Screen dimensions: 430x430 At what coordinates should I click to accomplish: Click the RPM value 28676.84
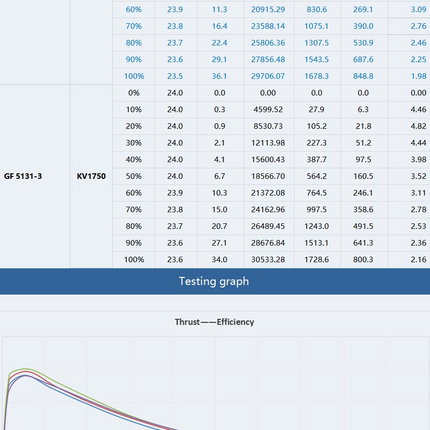(x=268, y=243)
